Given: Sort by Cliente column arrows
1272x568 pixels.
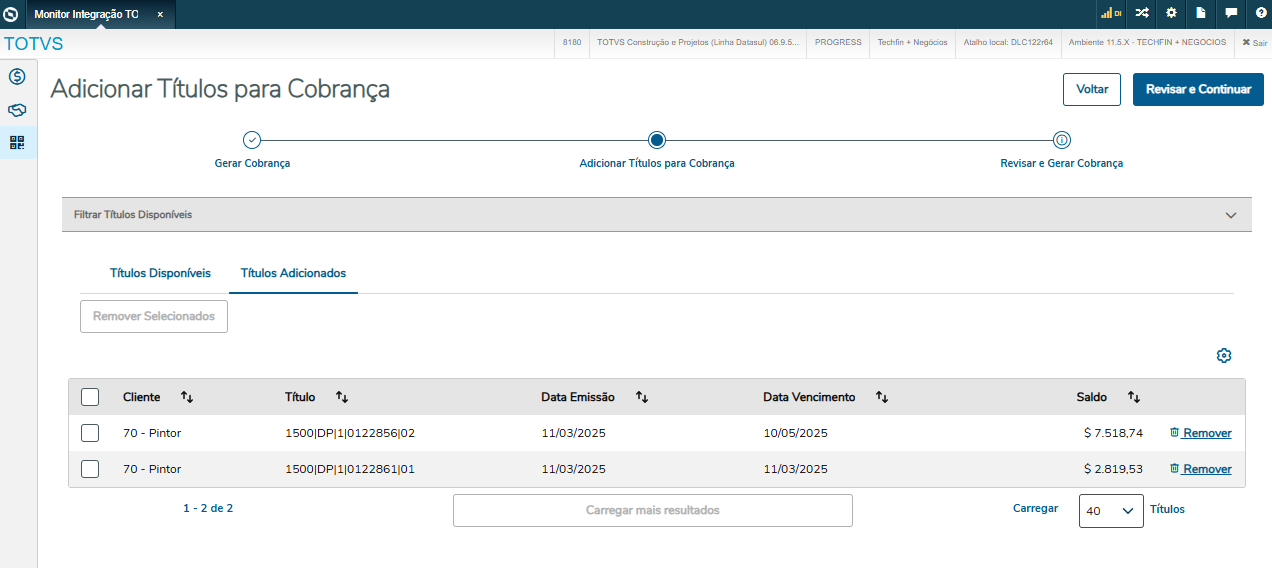Looking at the screenshot, I should (187, 397).
